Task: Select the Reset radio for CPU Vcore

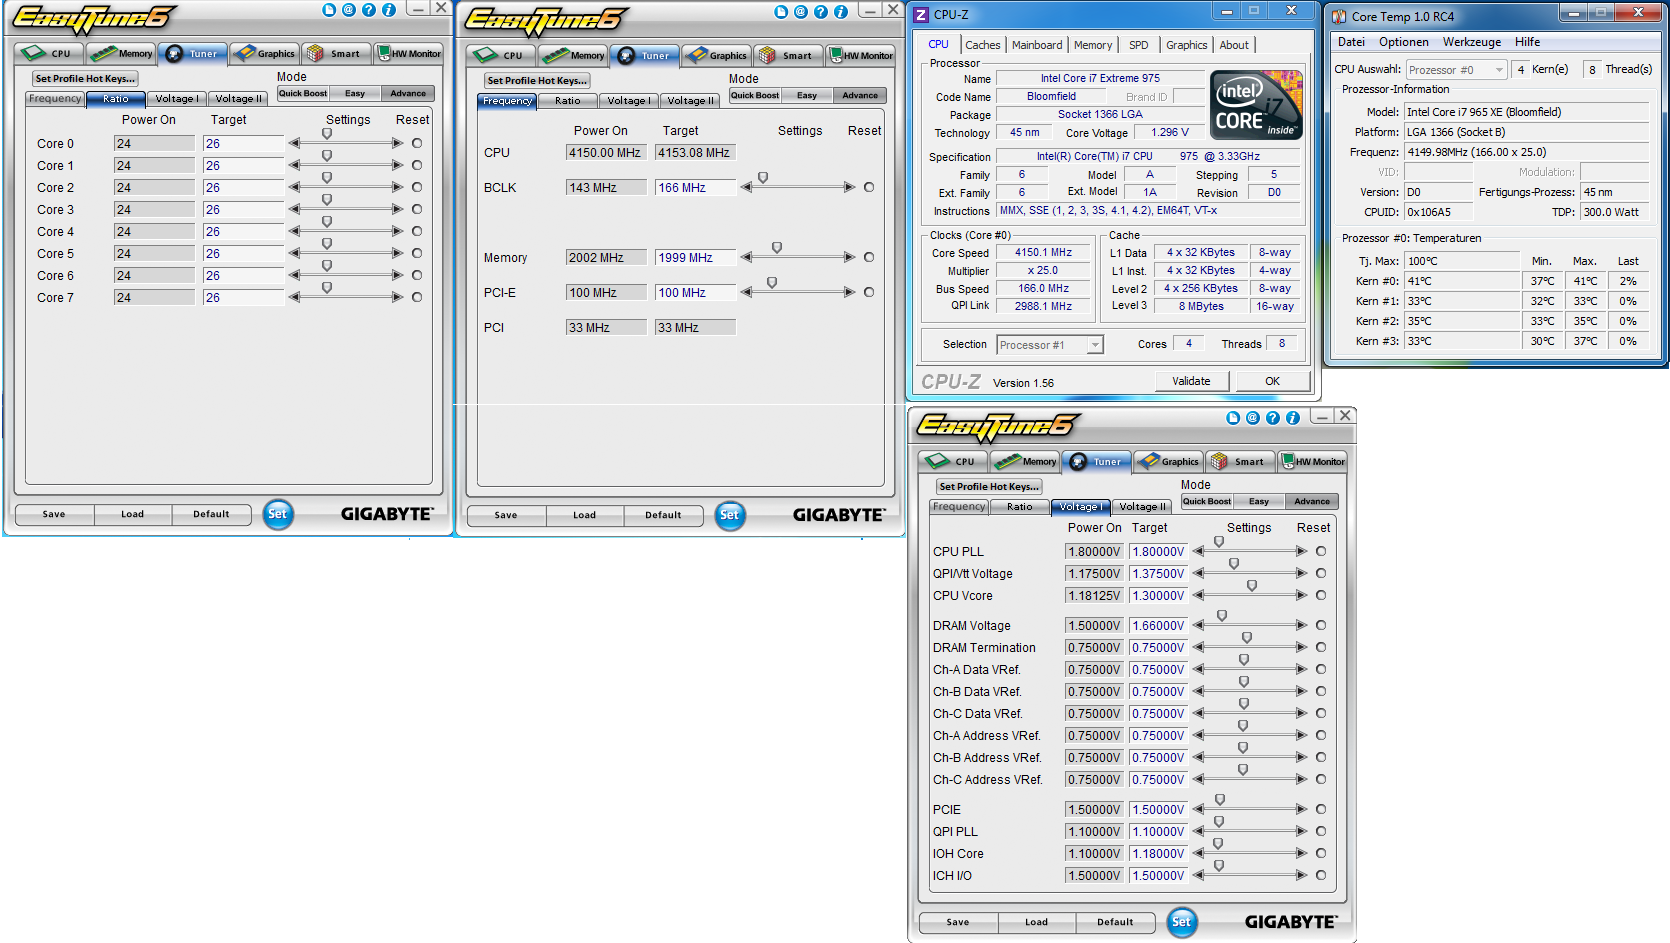Action: (1321, 595)
